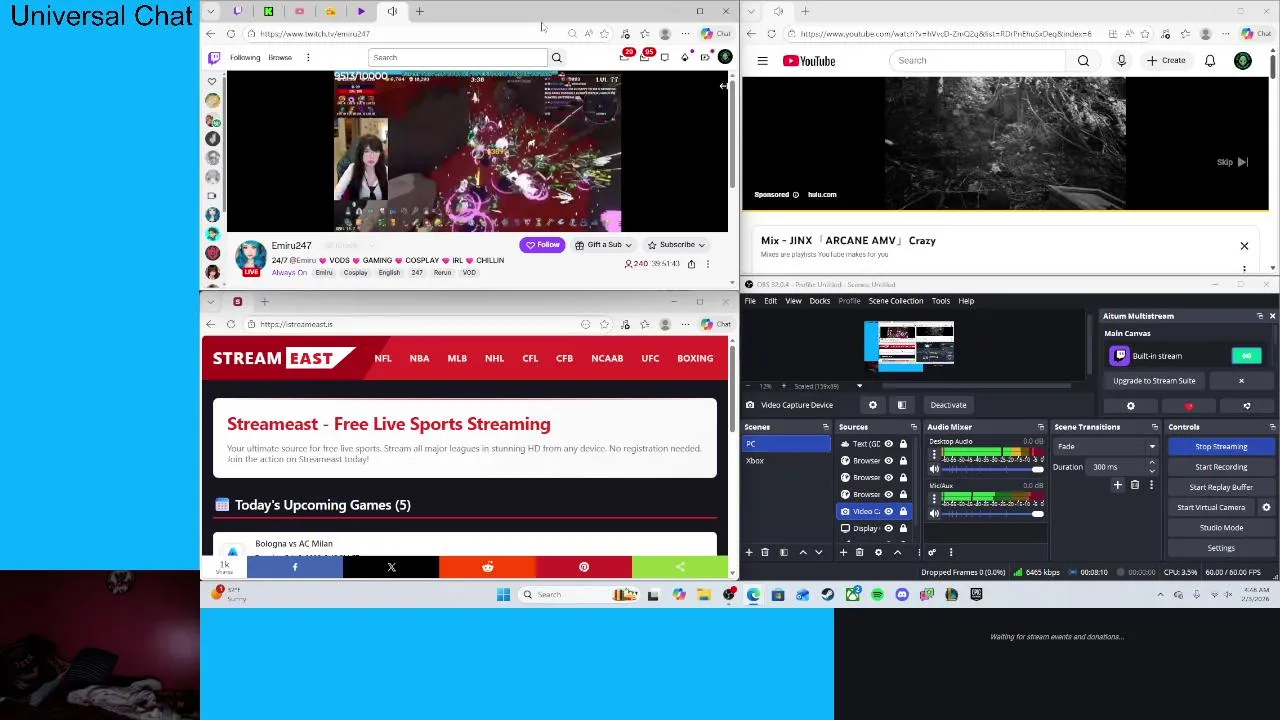The width and height of the screenshot is (1280, 720).
Task: Open OBS advanced audio properties
Action: [932, 552]
